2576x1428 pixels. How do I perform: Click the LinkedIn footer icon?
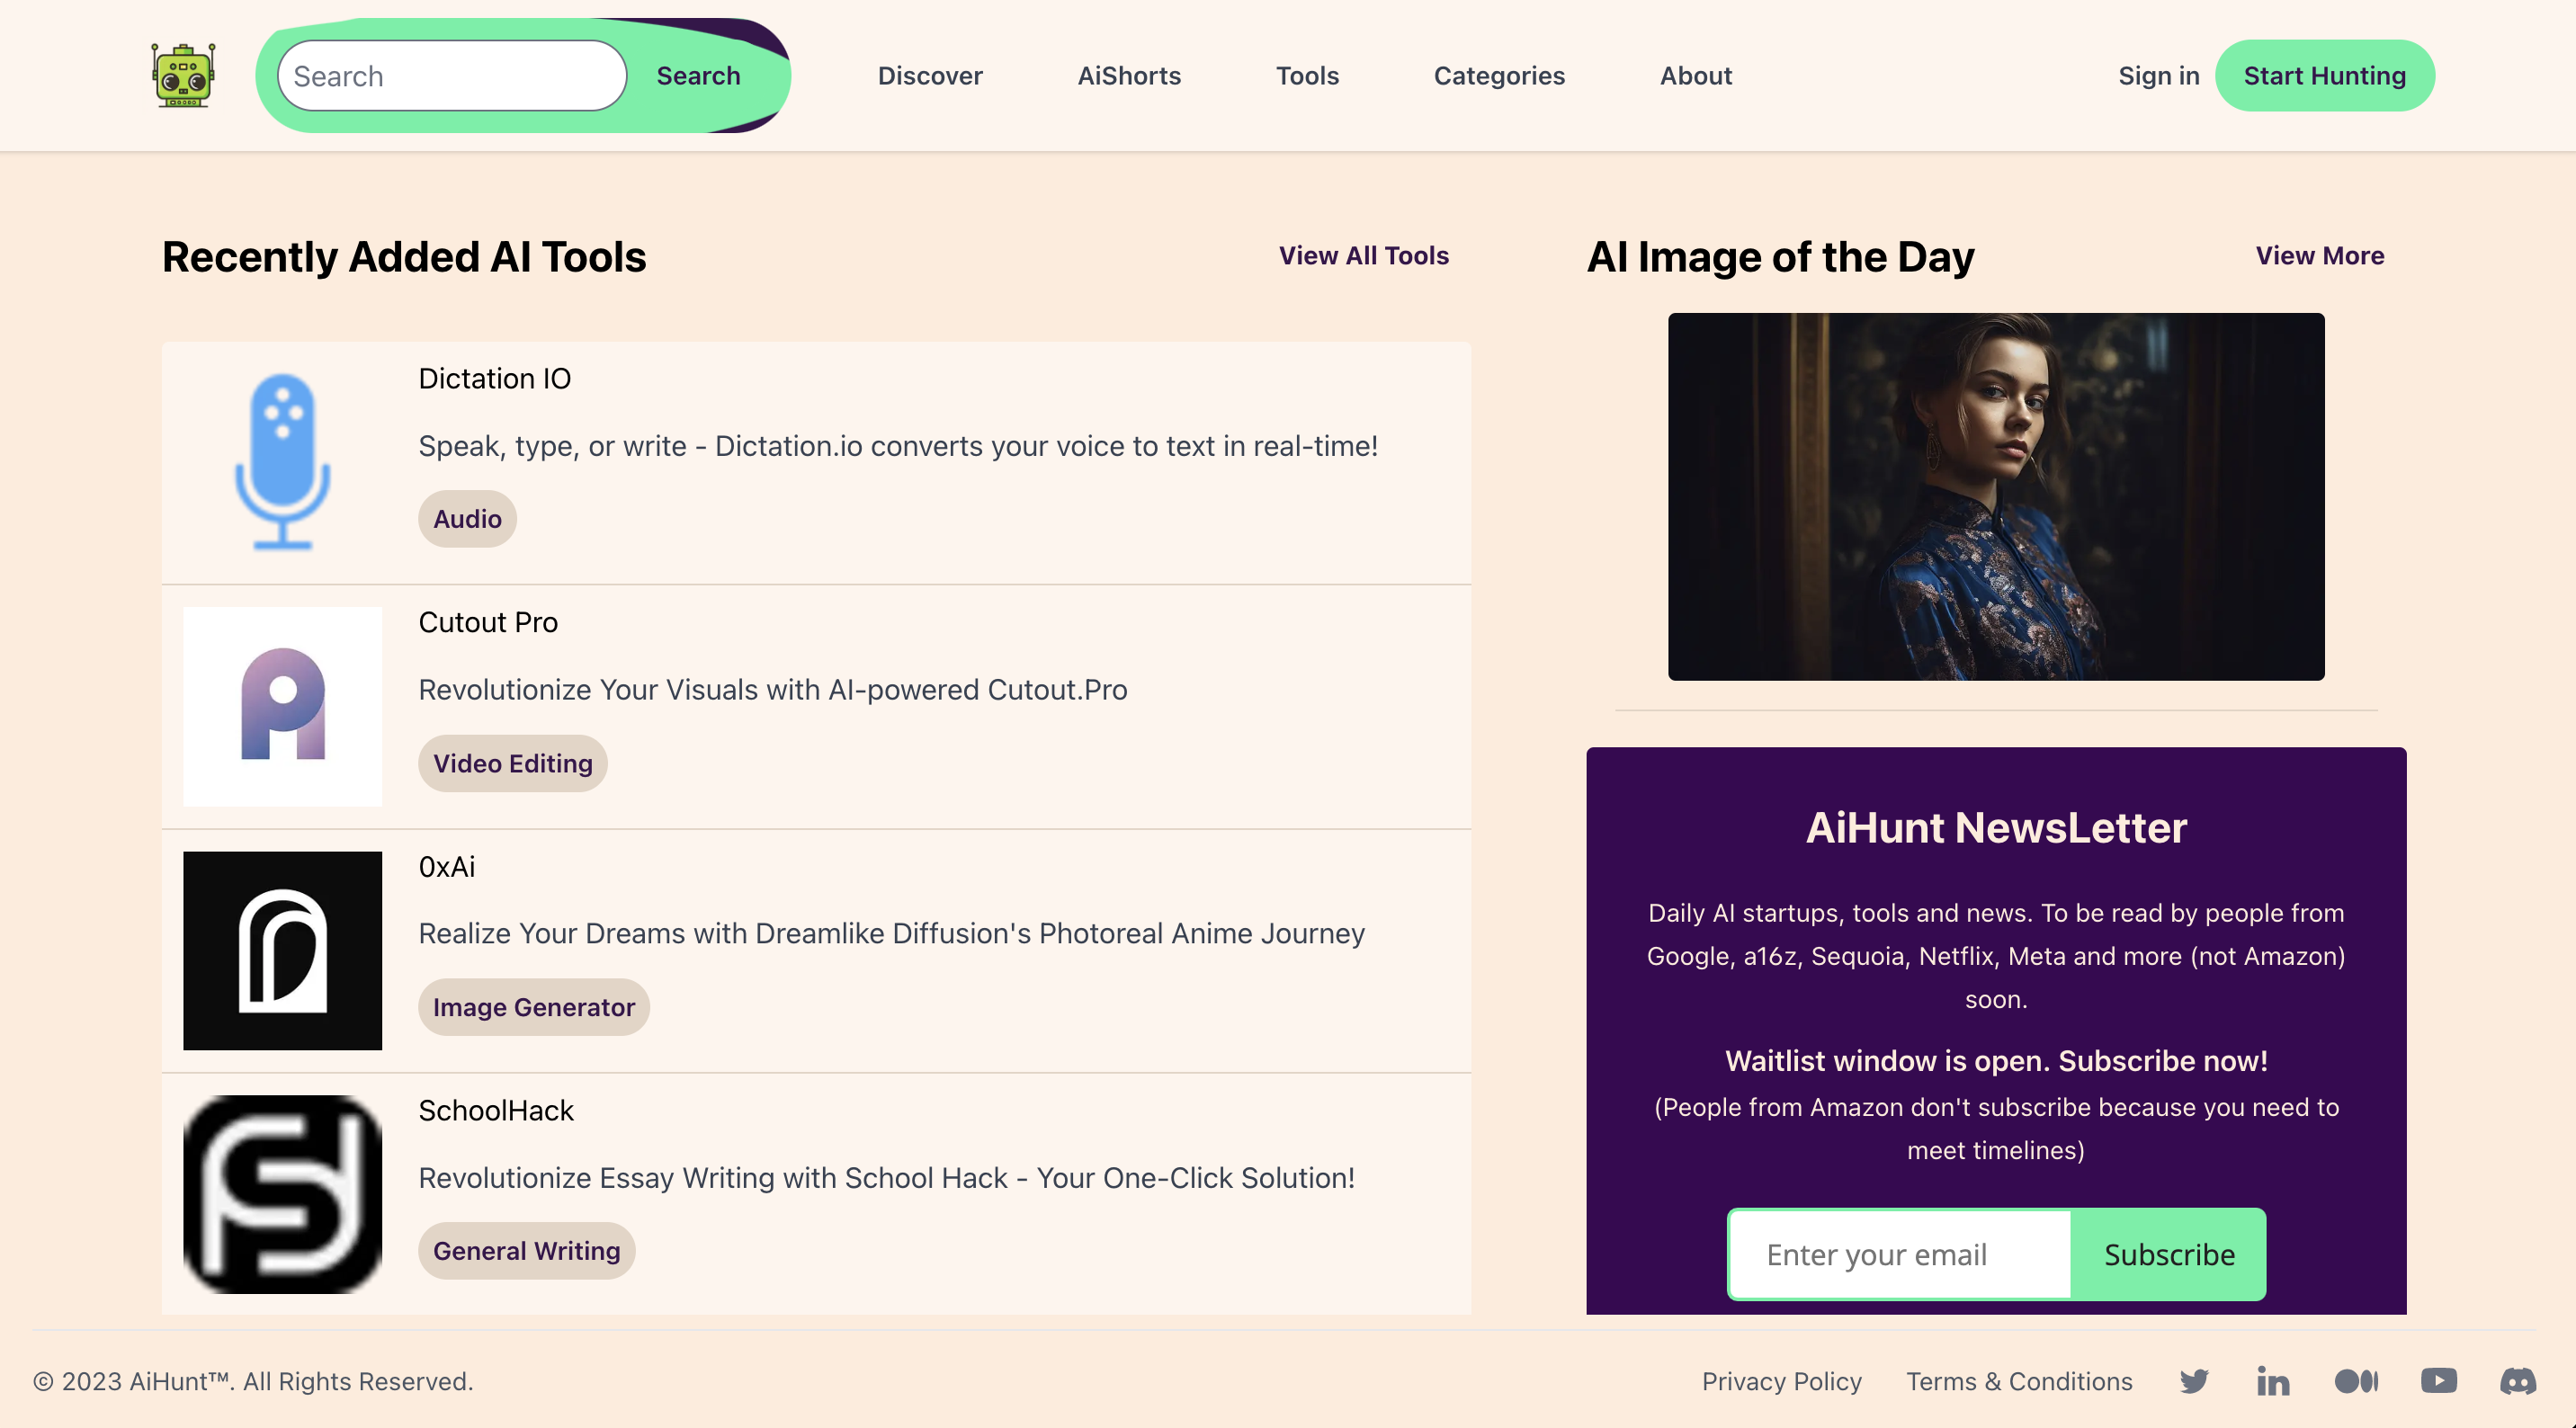(2274, 1381)
